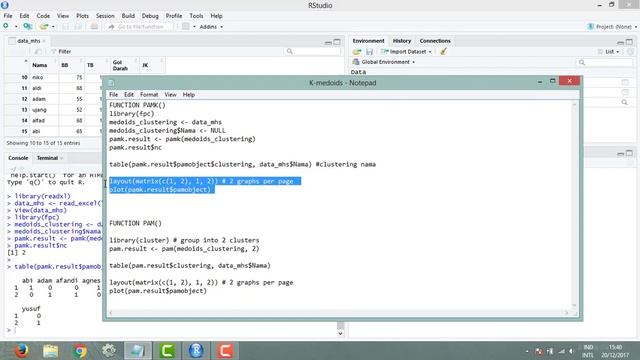The width and height of the screenshot is (640, 360).
Task: Save workspace via the floppy disk icon in Environment
Action: 369,52
